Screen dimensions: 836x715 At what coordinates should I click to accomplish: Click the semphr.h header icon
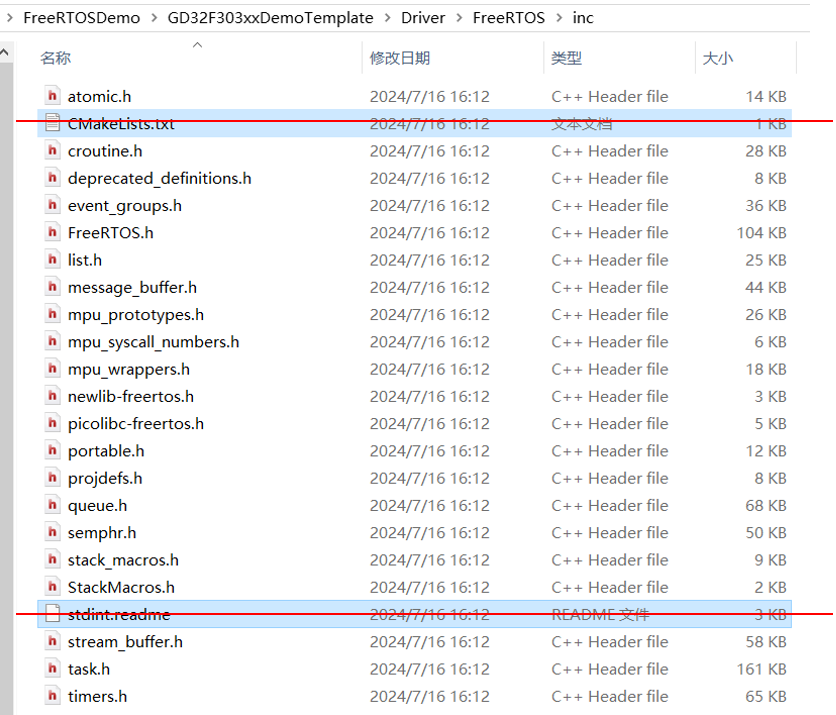click(x=52, y=532)
